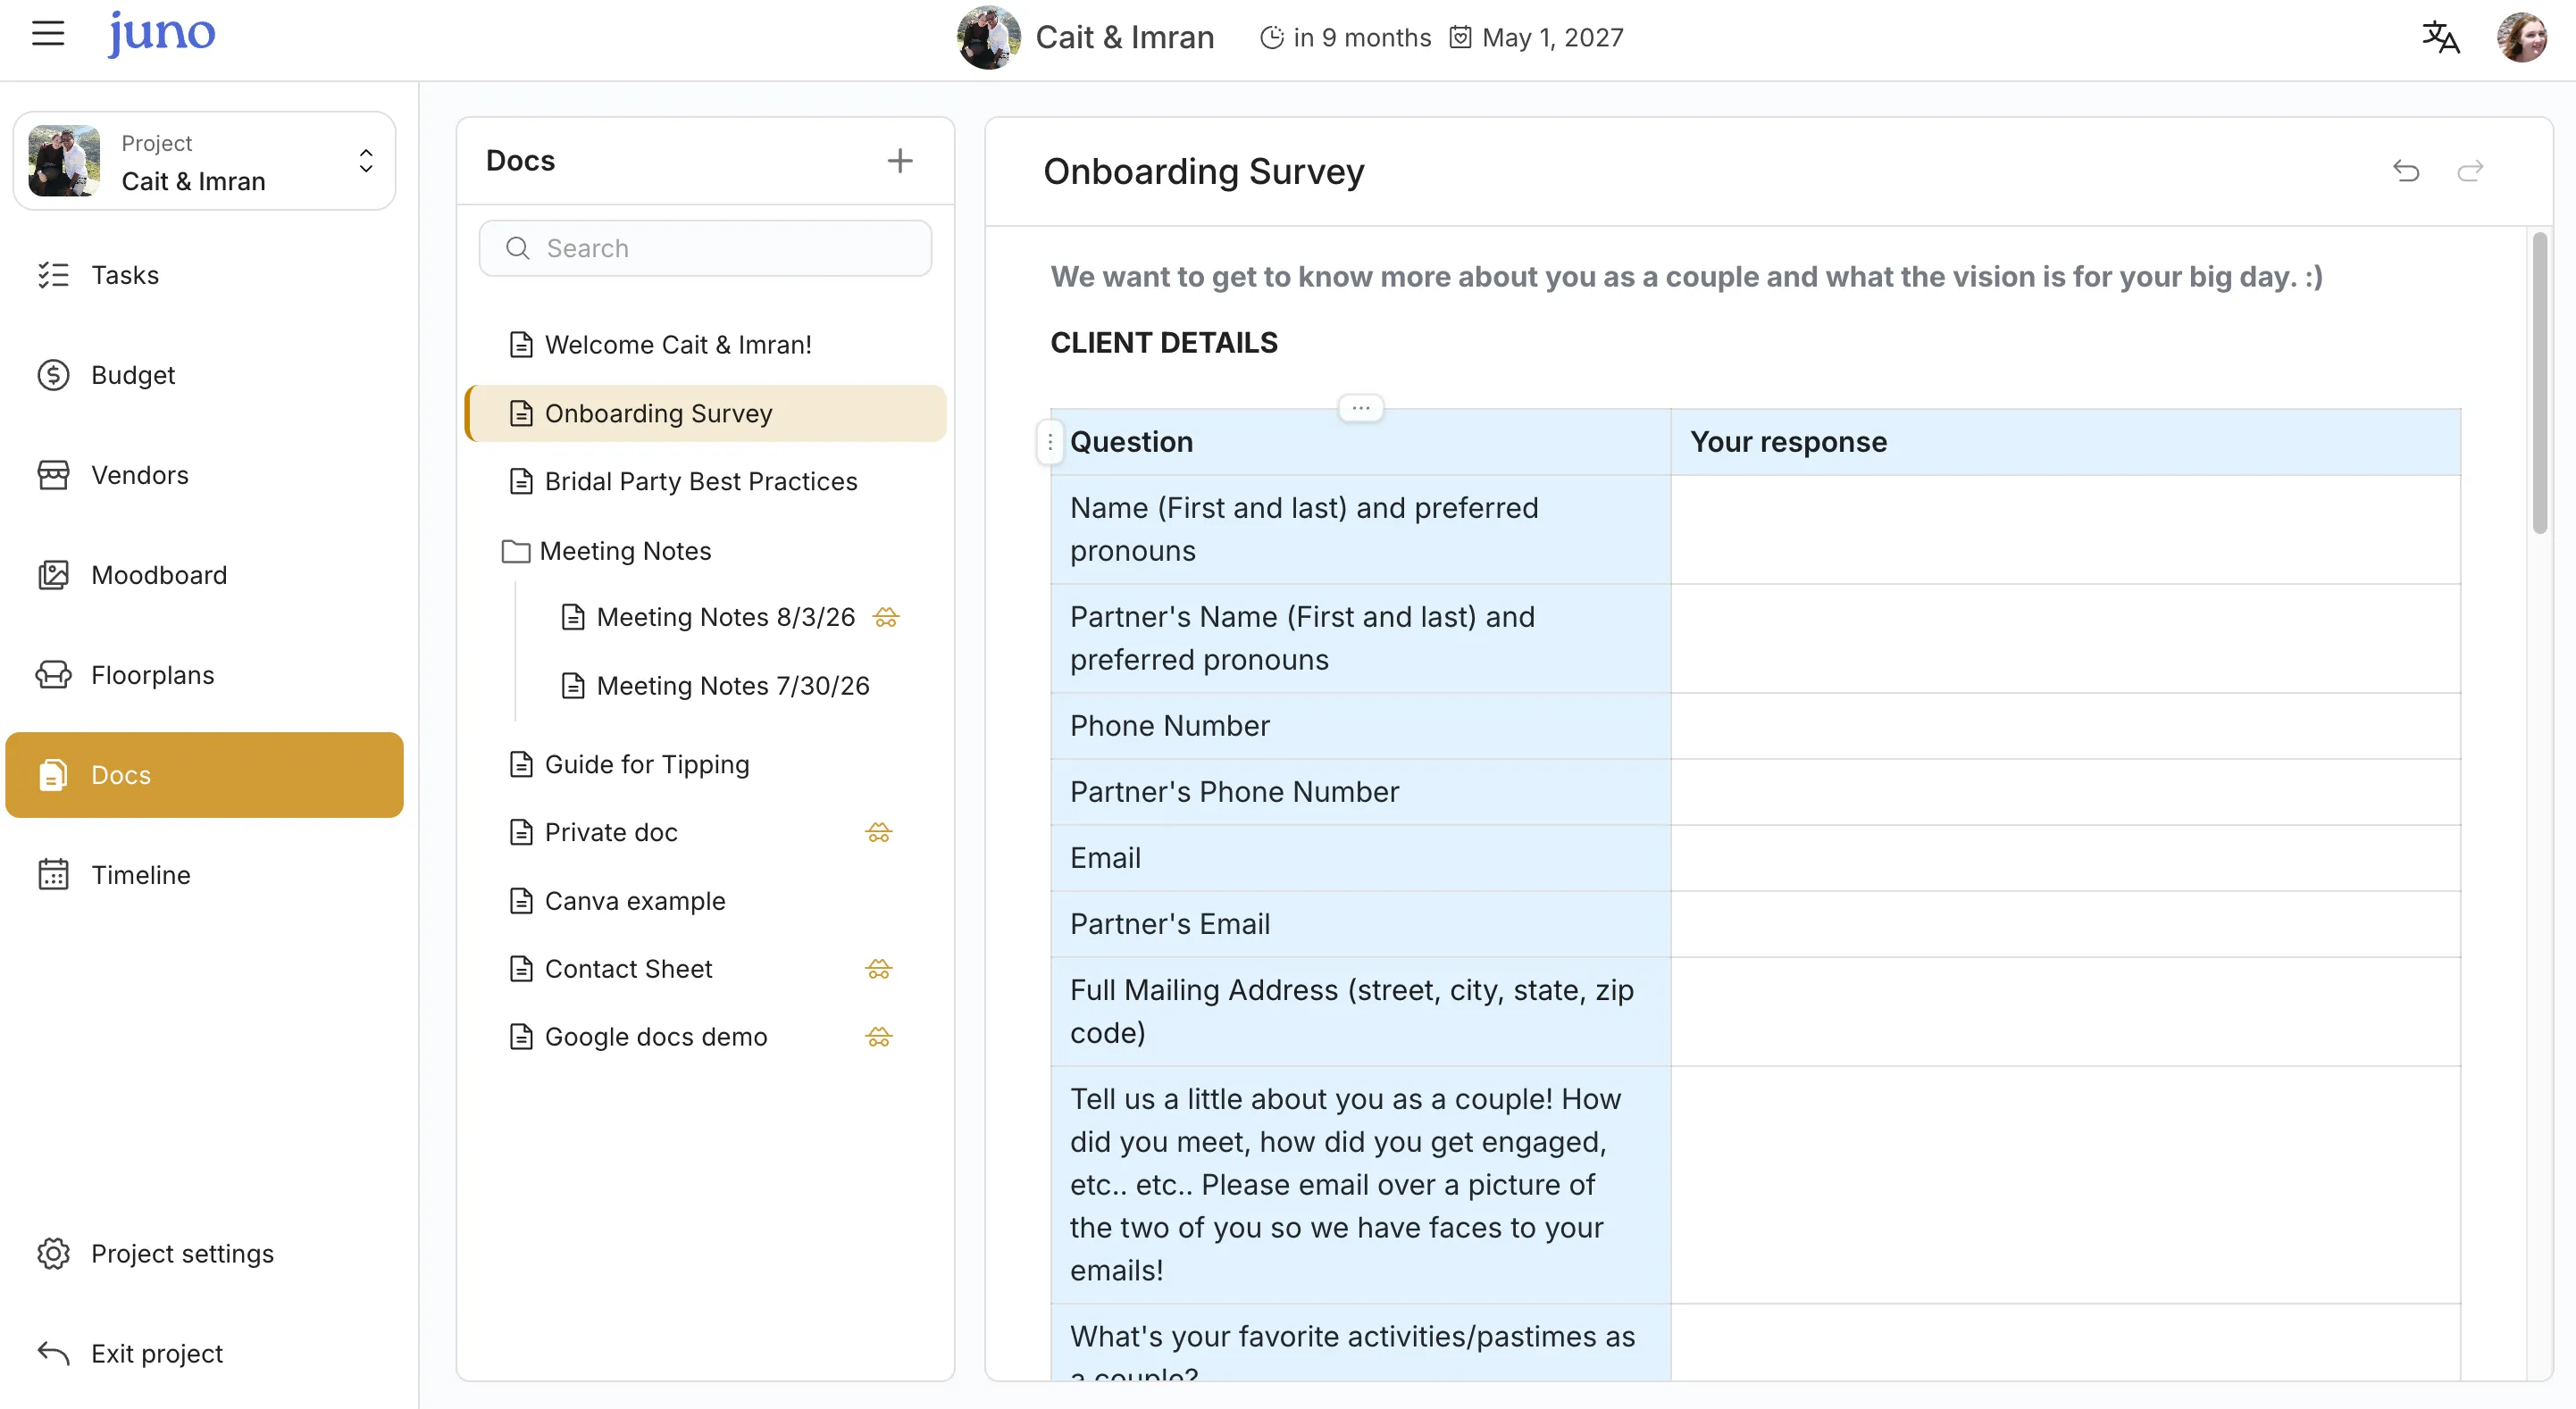Click the Vendors storefront icon
Image resolution: width=2576 pixels, height=1409 pixels.
(53, 475)
